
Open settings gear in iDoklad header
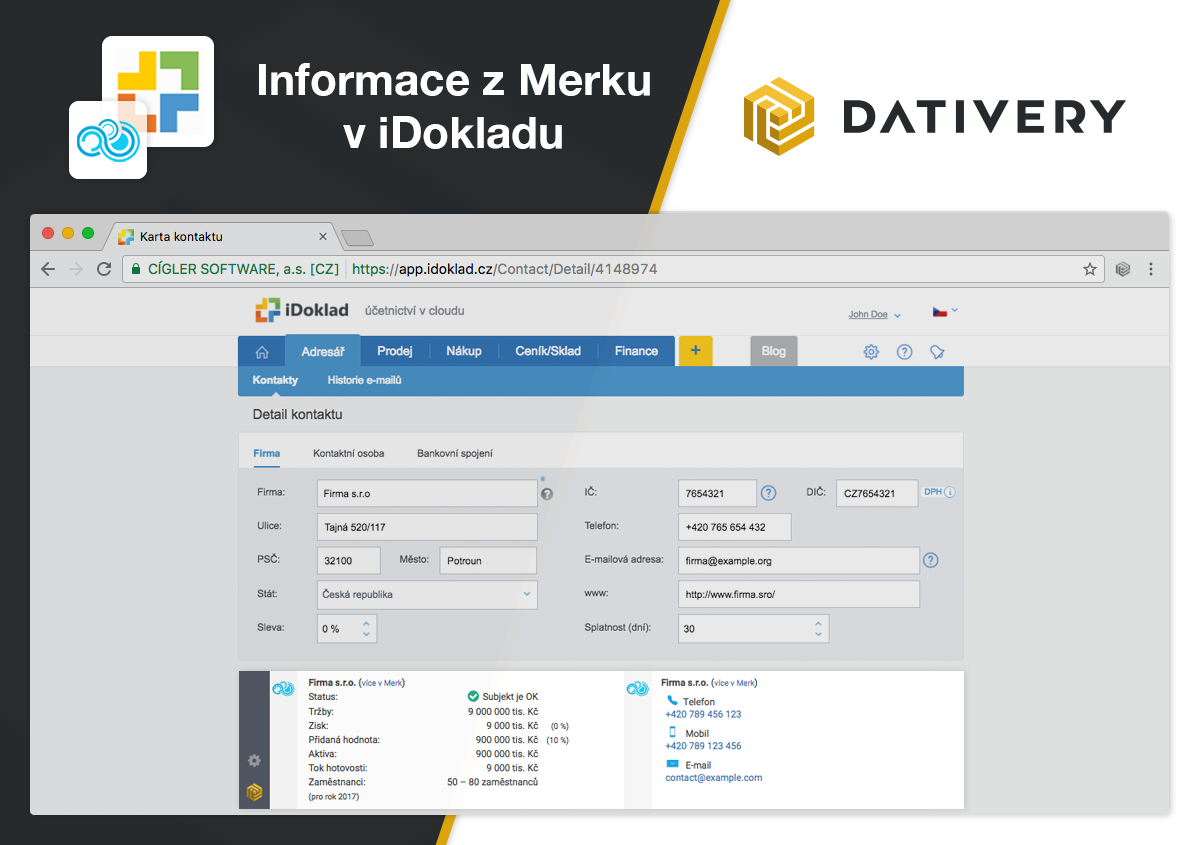(x=871, y=352)
